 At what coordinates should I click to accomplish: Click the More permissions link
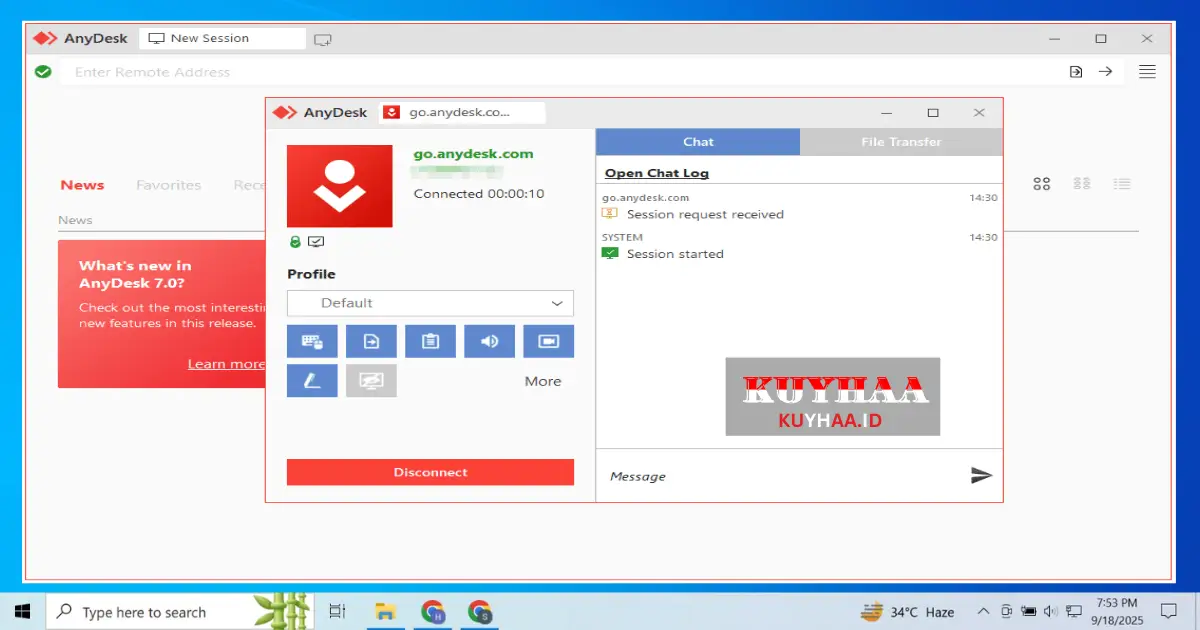pyautogui.click(x=543, y=381)
